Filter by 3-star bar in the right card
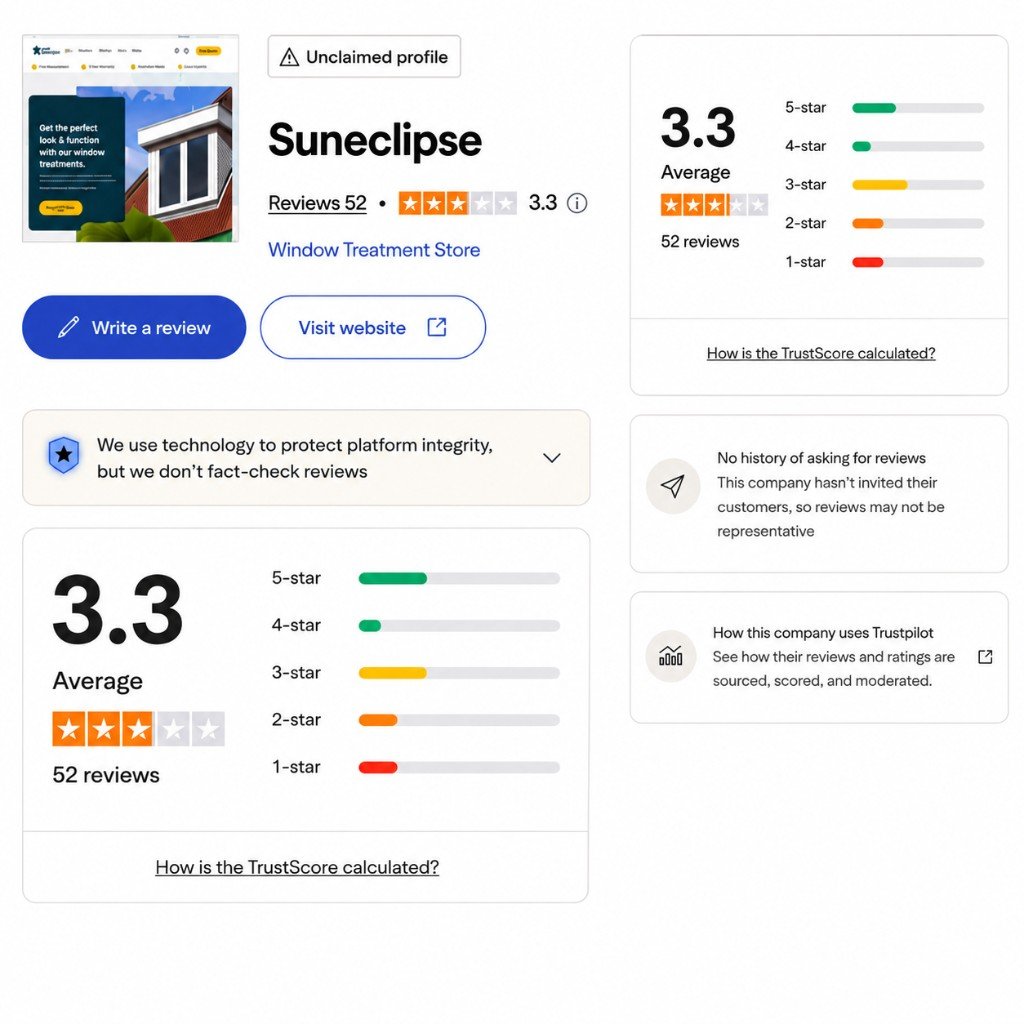This screenshot has width=1024, height=1024. pos(918,185)
